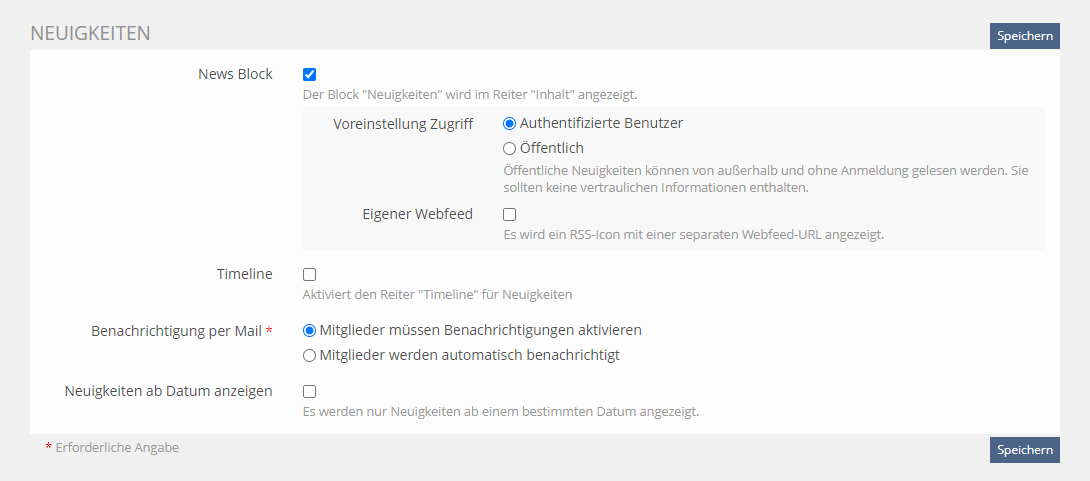Choose 'Mitglieder müssen Benachrichtigungen aktivieren' radio option
1090x481 pixels.
coord(310,330)
